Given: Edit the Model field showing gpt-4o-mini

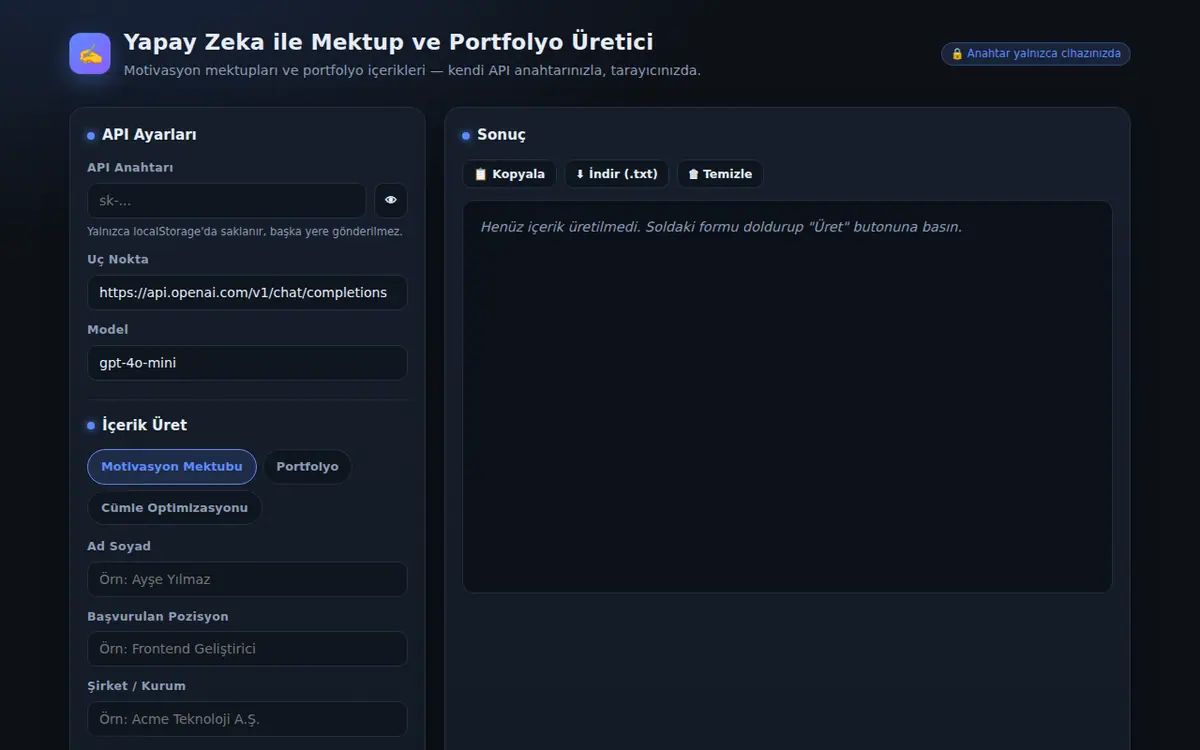Looking at the screenshot, I should coord(247,363).
